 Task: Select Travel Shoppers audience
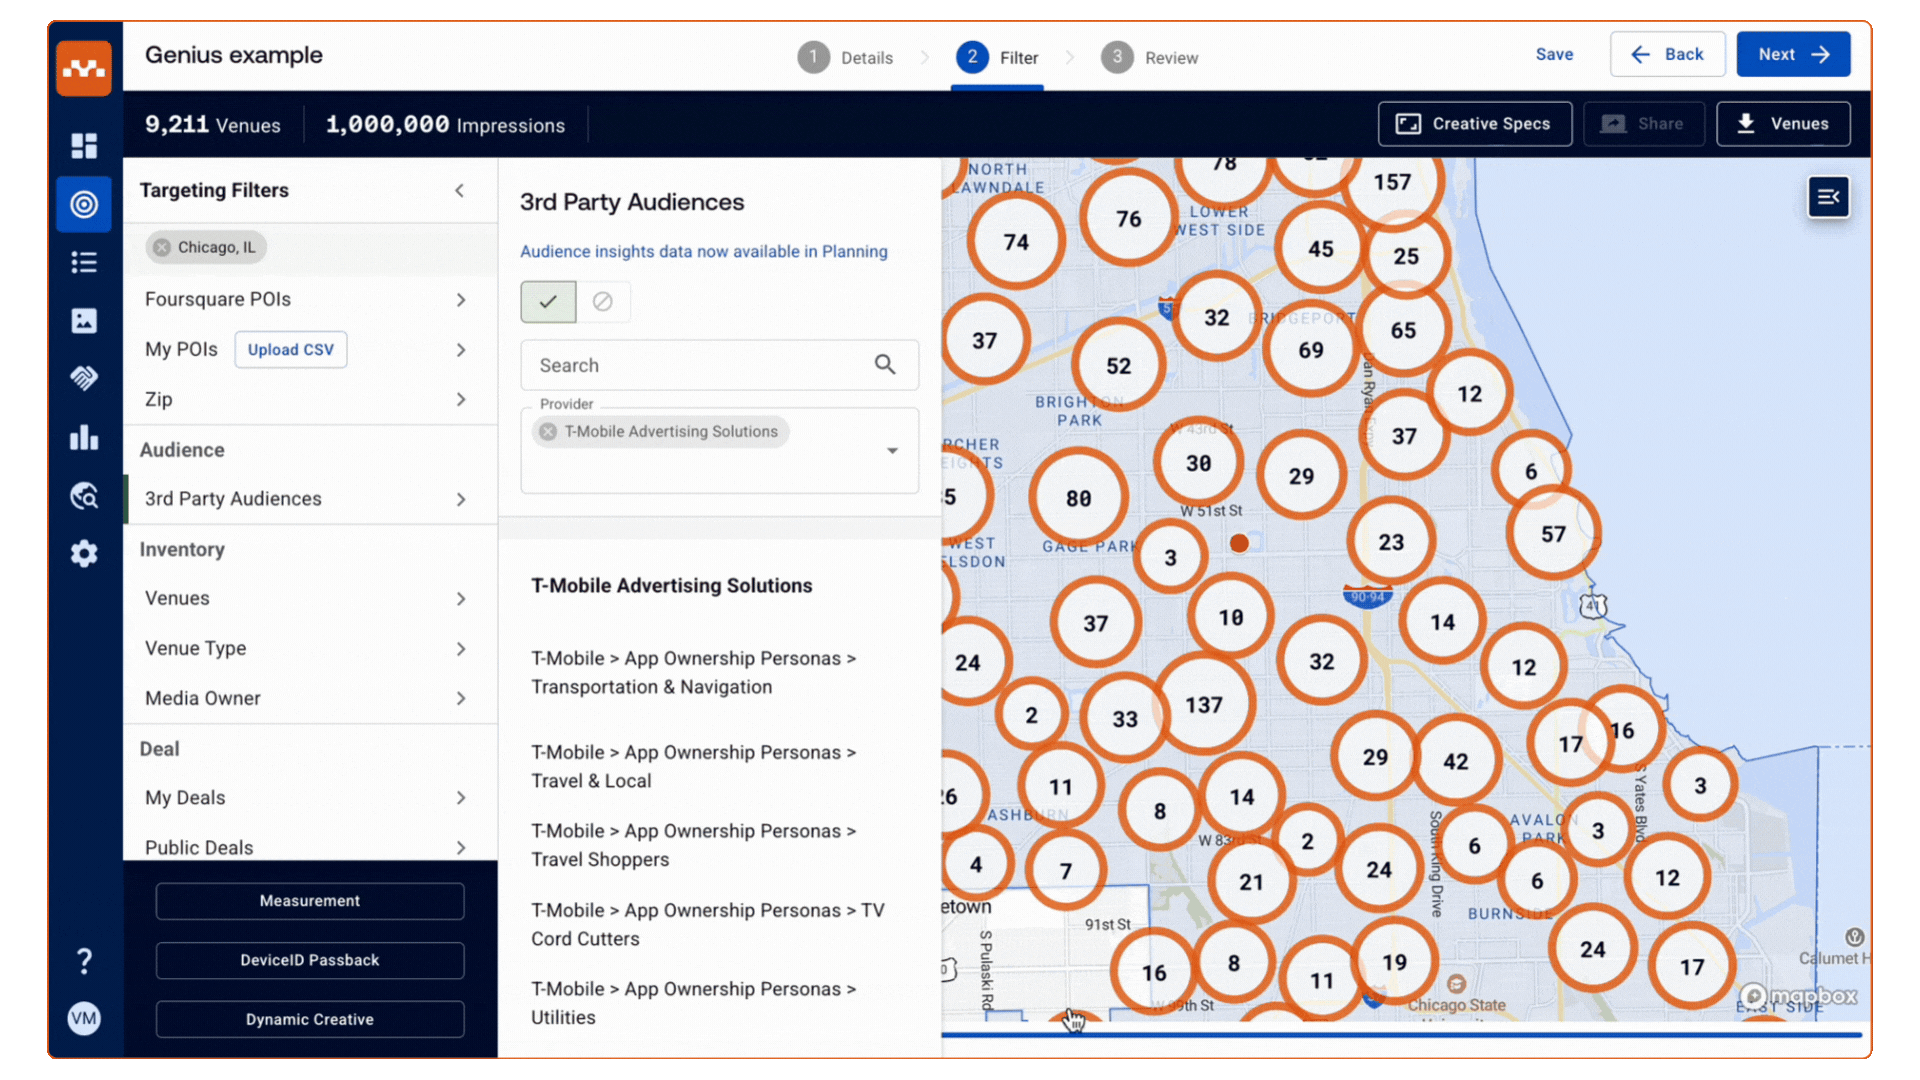[694, 845]
